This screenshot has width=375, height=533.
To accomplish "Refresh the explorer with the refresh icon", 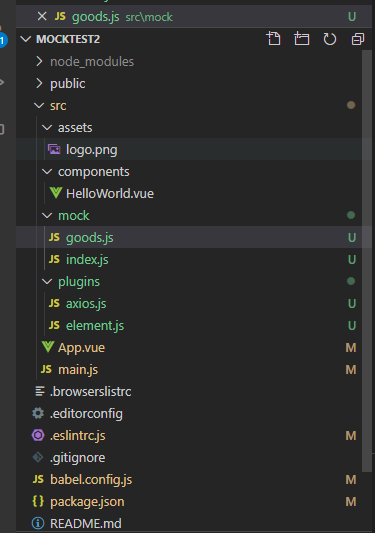I will point(329,39).
